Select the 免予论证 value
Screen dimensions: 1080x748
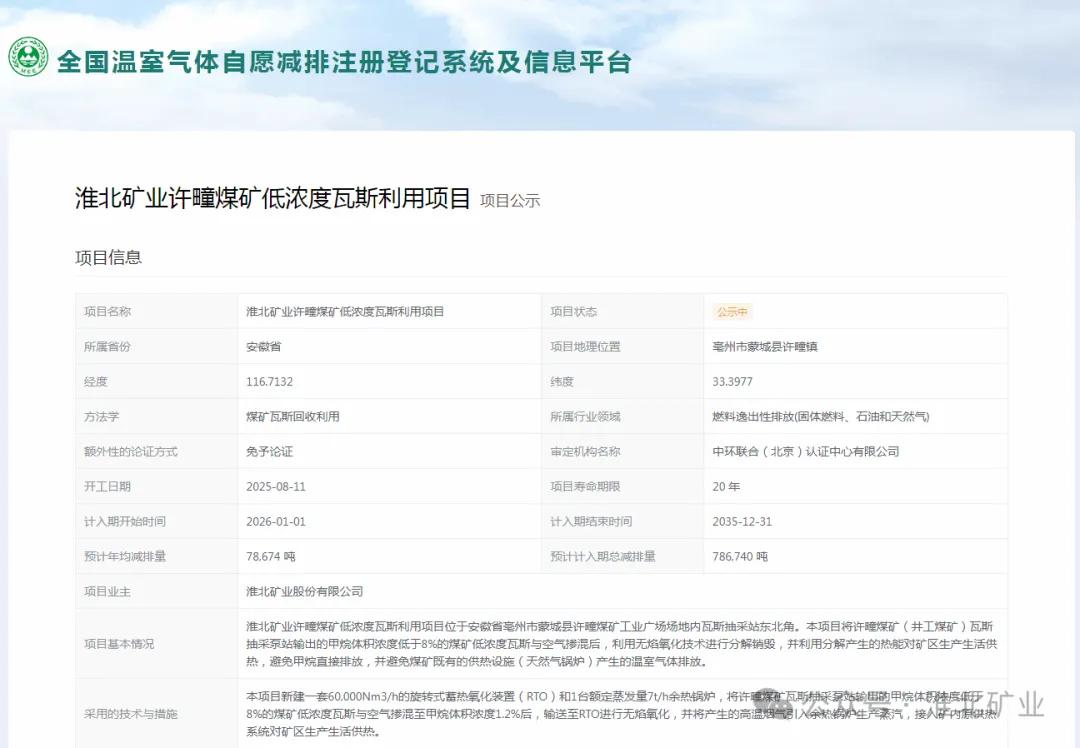(269, 452)
